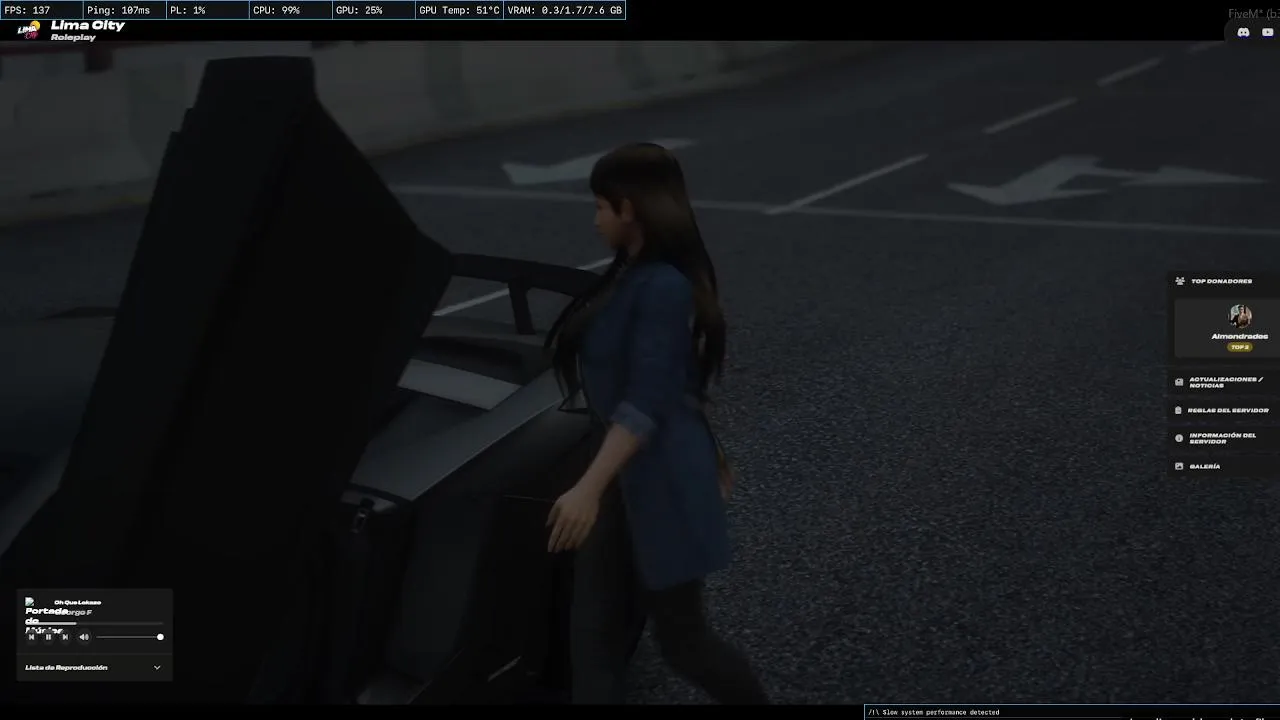The width and height of the screenshot is (1280, 720).
Task: Click the PL 1% overlay readout
Action: tap(207, 10)
